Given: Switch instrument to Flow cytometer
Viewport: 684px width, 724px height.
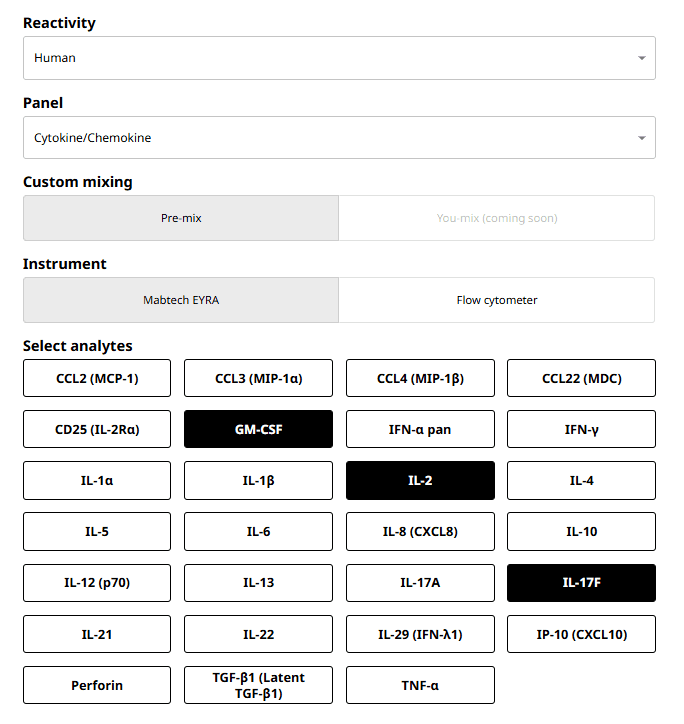Looking at the screenshot, I should [x=497, y=300].
